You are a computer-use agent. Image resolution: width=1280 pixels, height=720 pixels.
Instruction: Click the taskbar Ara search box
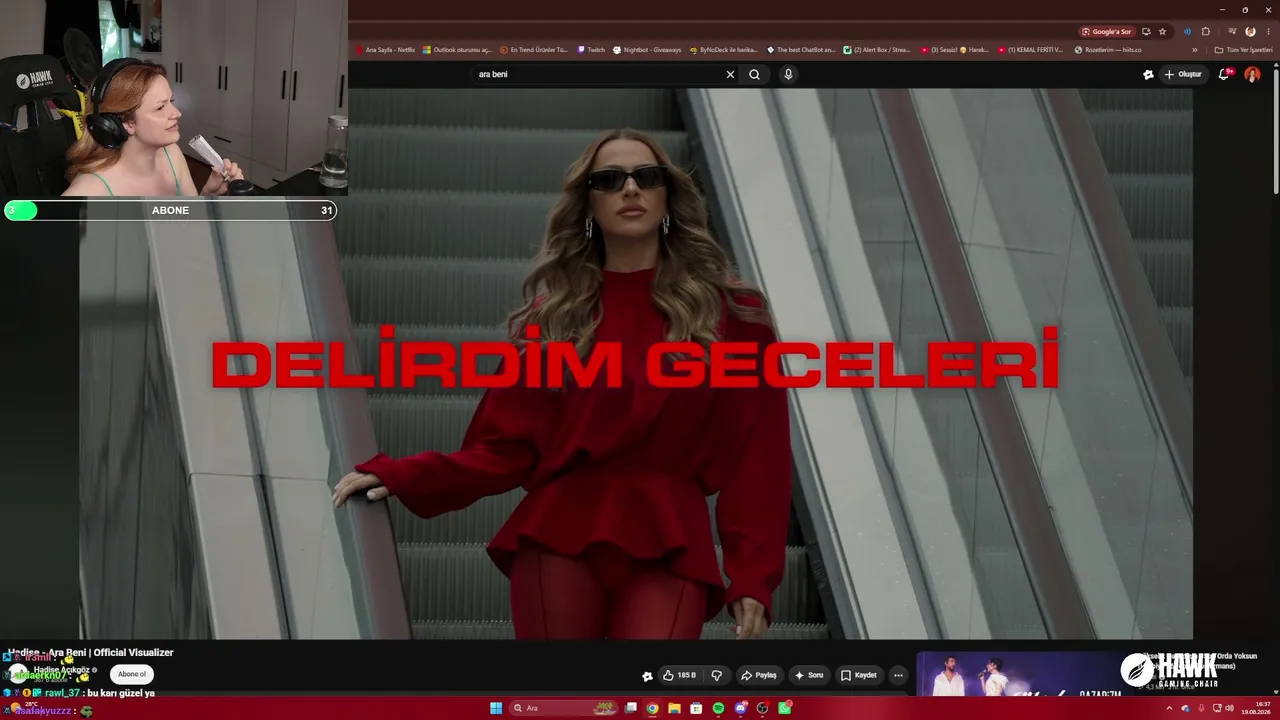pos(564,708)
